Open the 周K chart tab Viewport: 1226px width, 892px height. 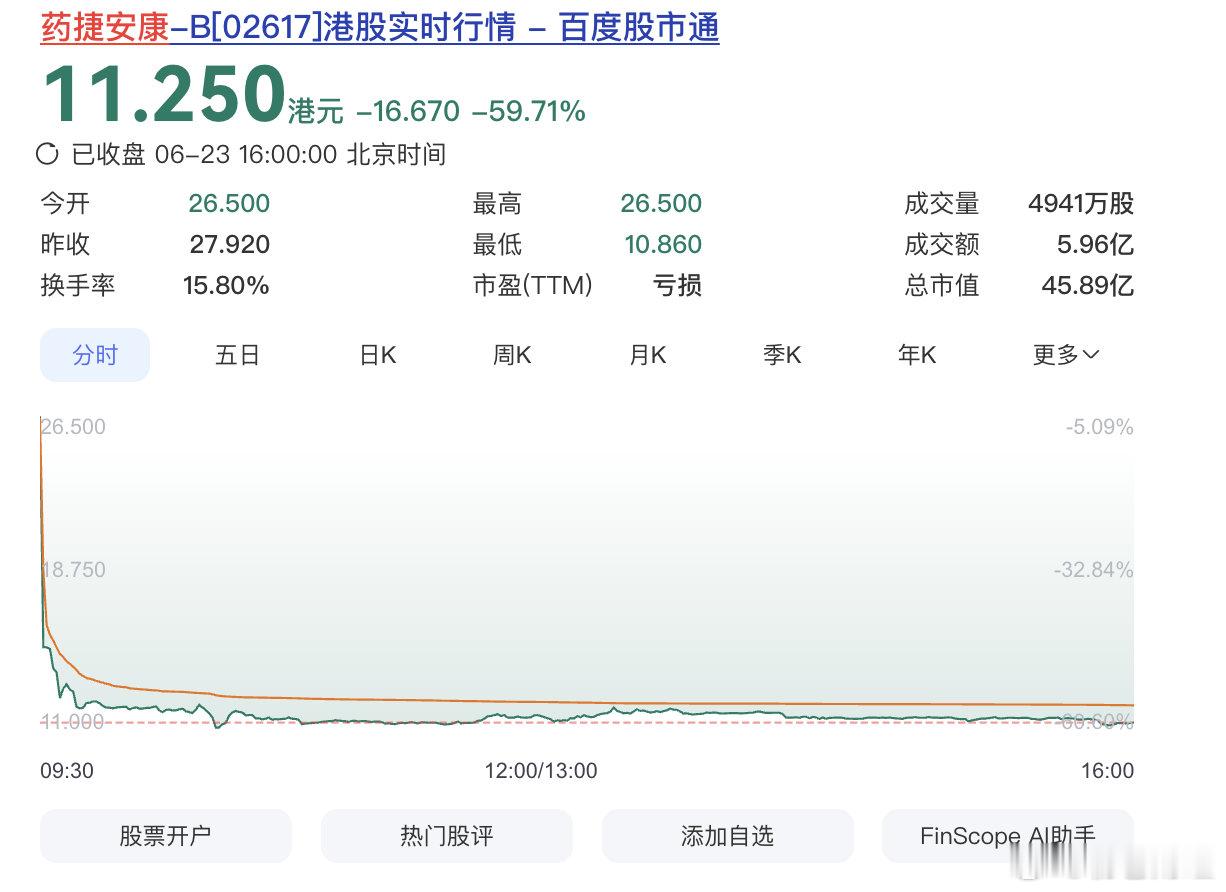(512, 355)
